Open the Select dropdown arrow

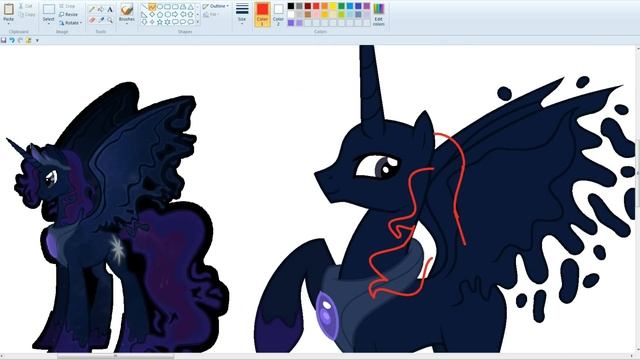coord(49,24)
